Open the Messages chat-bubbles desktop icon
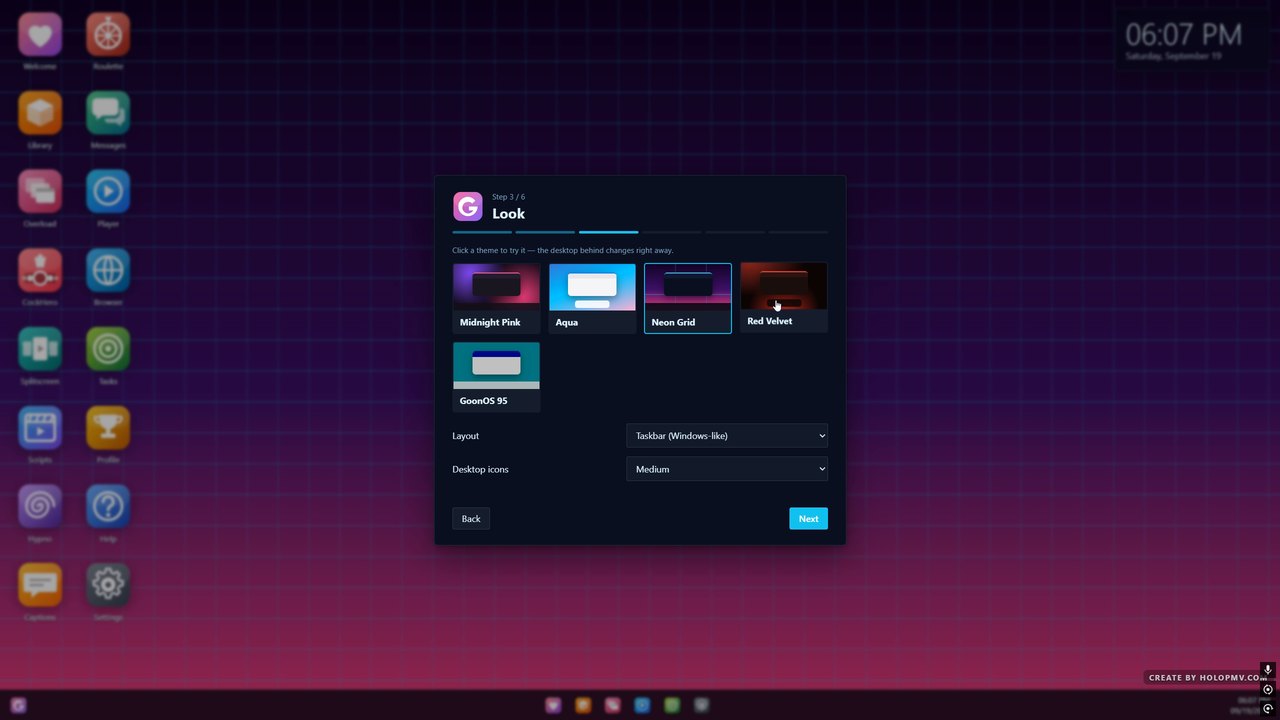This screenshot has width=1280, height=720. point(108,113)
